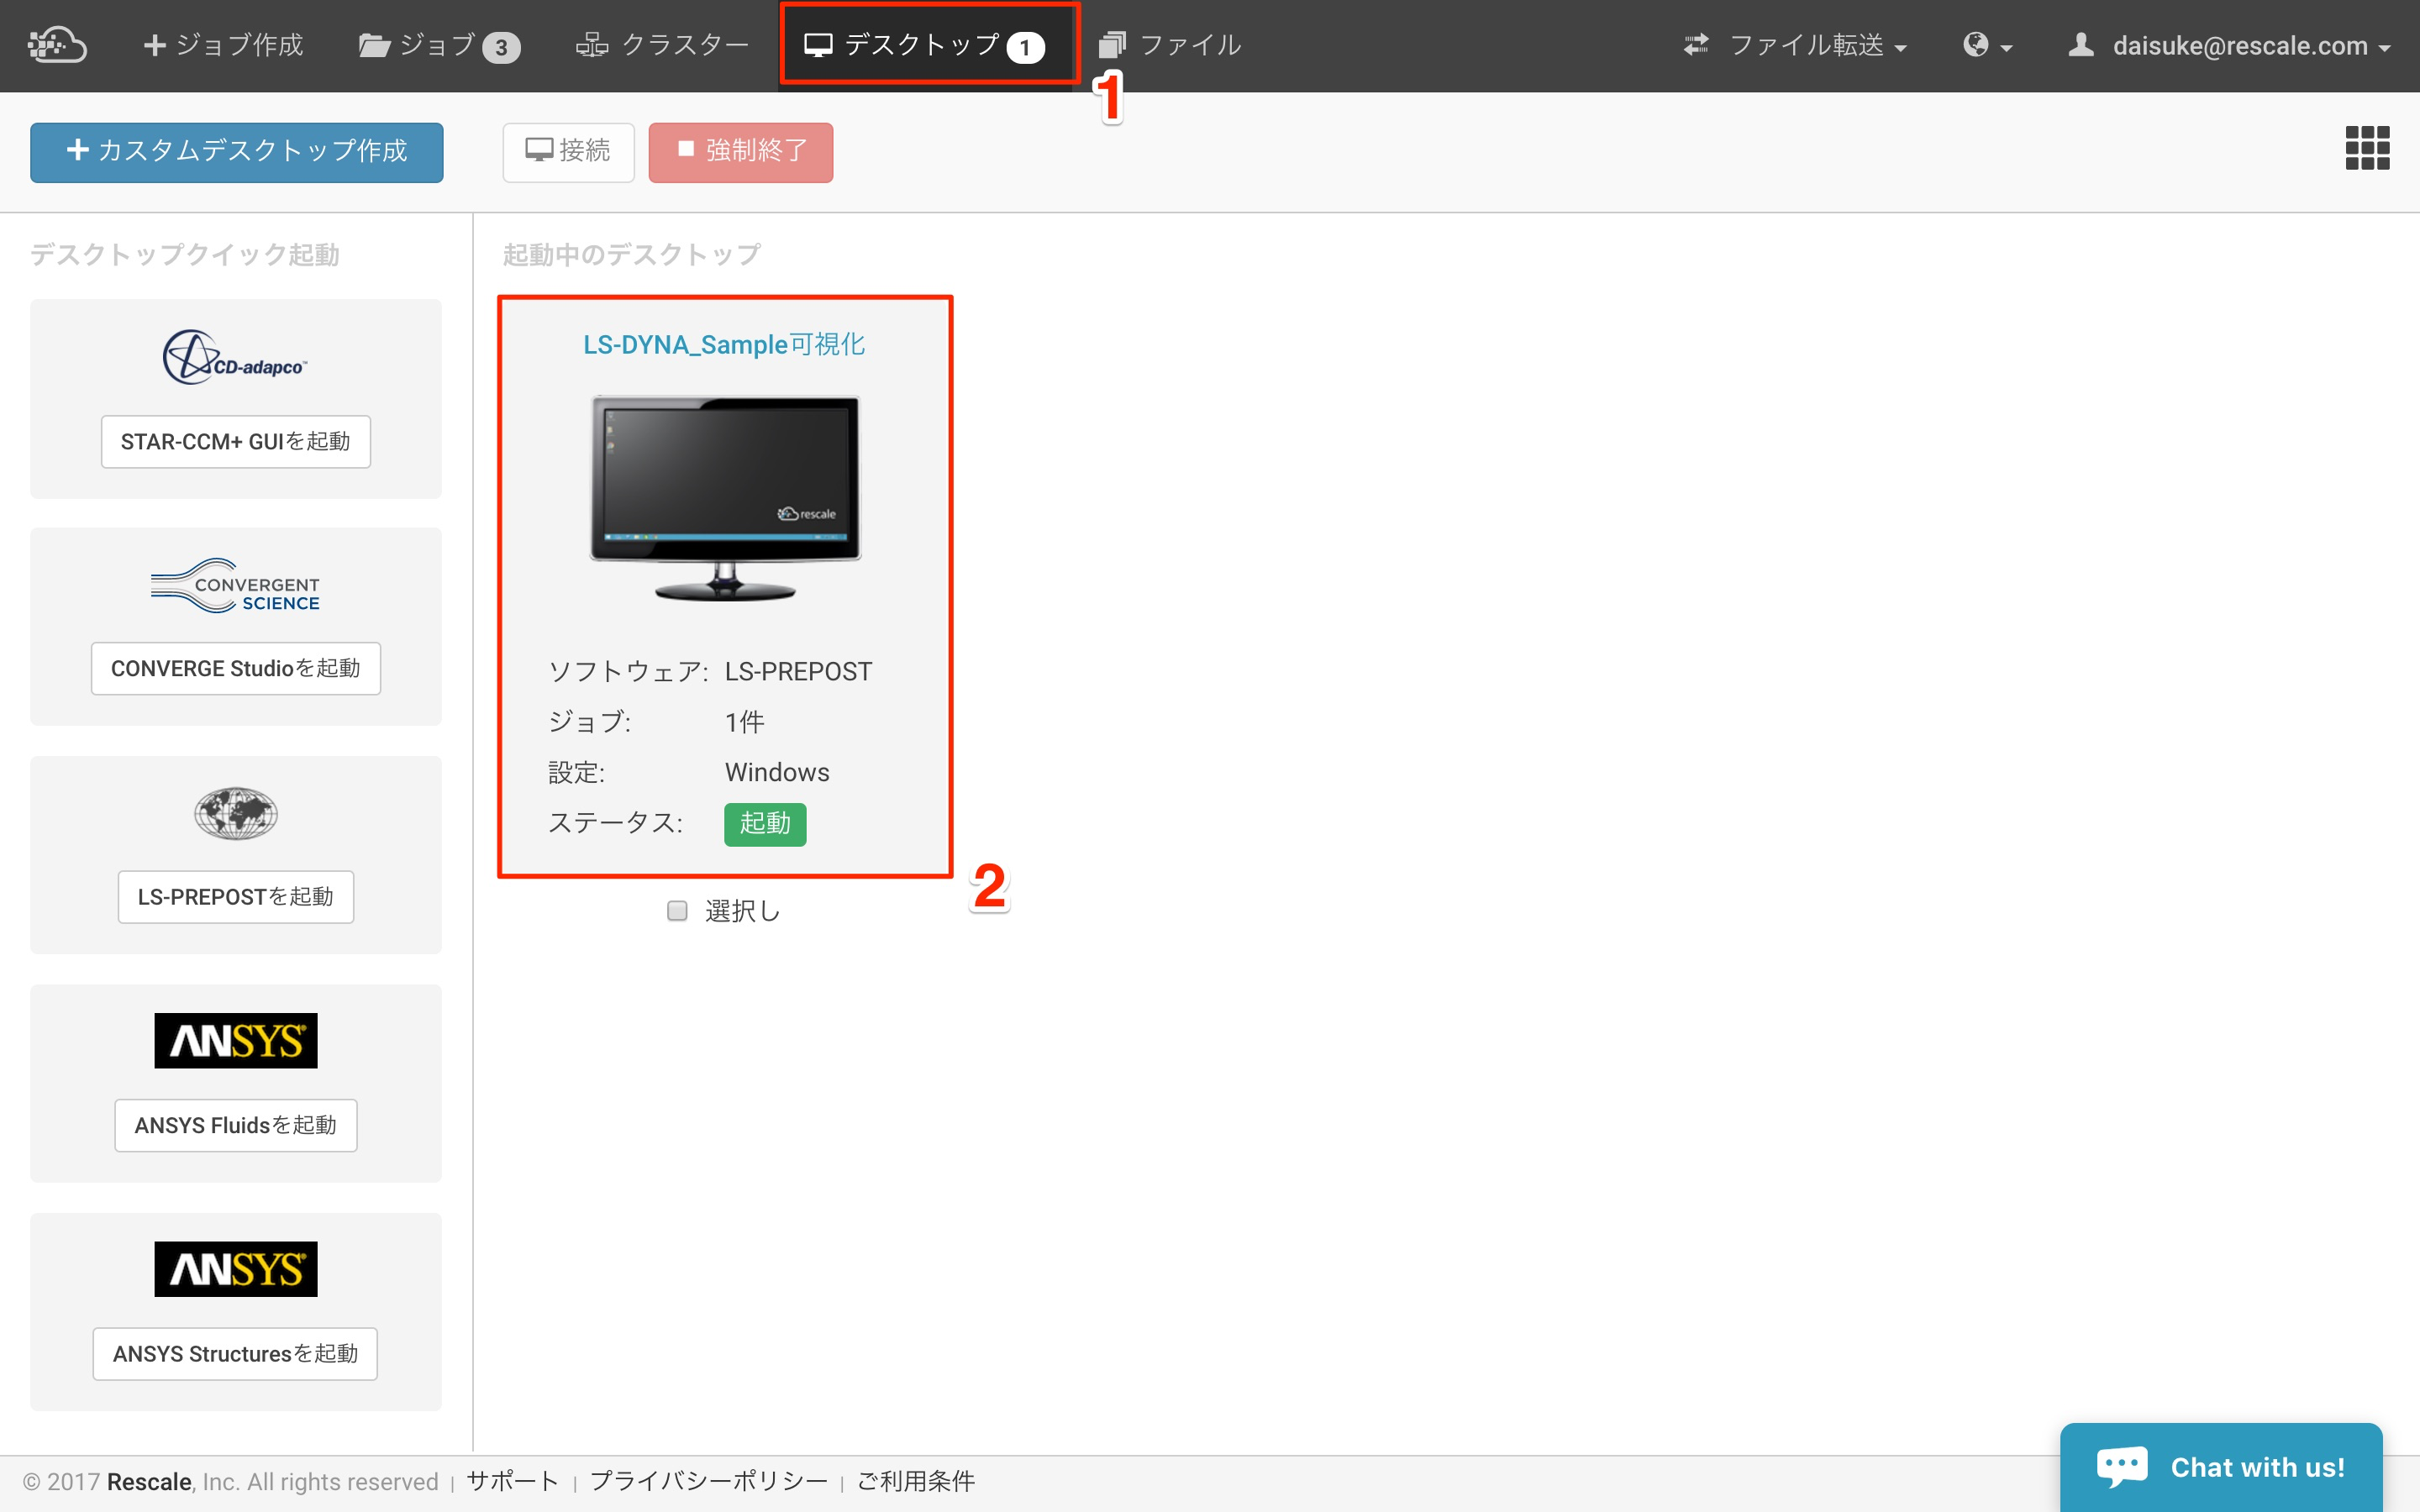Check the 選択し checkbox
2420x1512 pixels.
pyautogui.click(x=677, y=910)
